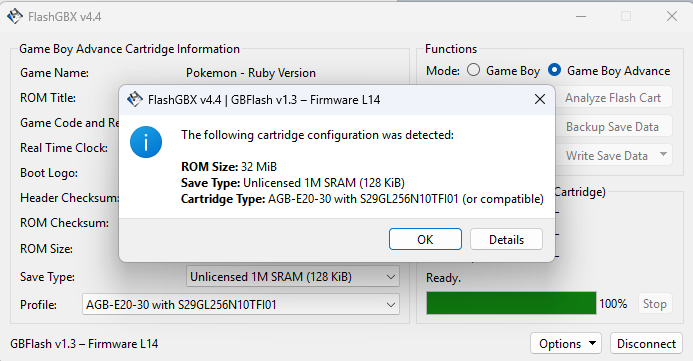Close the FlashGBX main window

coord(672,16)
